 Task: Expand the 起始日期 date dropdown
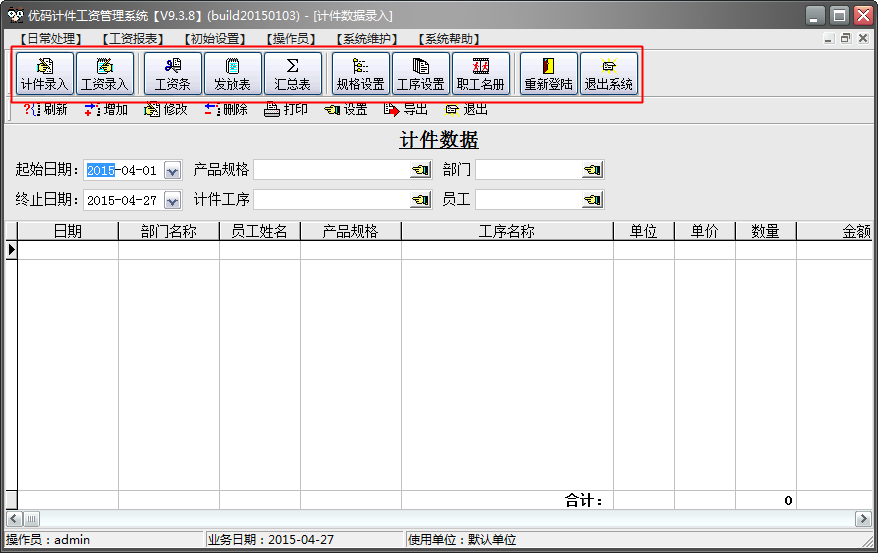[173, 171]
